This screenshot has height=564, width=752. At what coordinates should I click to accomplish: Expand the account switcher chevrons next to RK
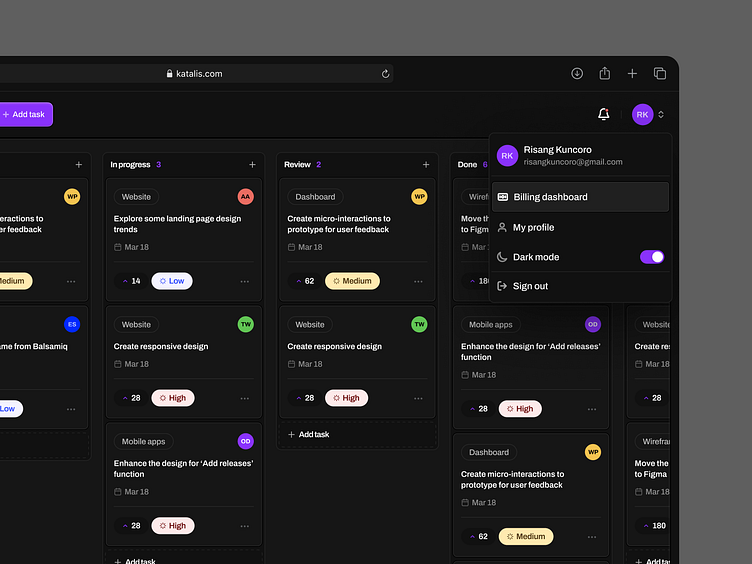coord(661,115)
